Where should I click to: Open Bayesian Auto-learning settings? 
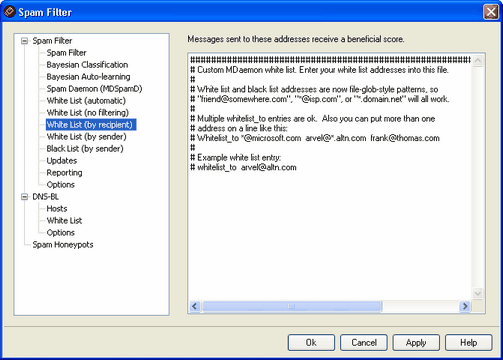point(88,77)
